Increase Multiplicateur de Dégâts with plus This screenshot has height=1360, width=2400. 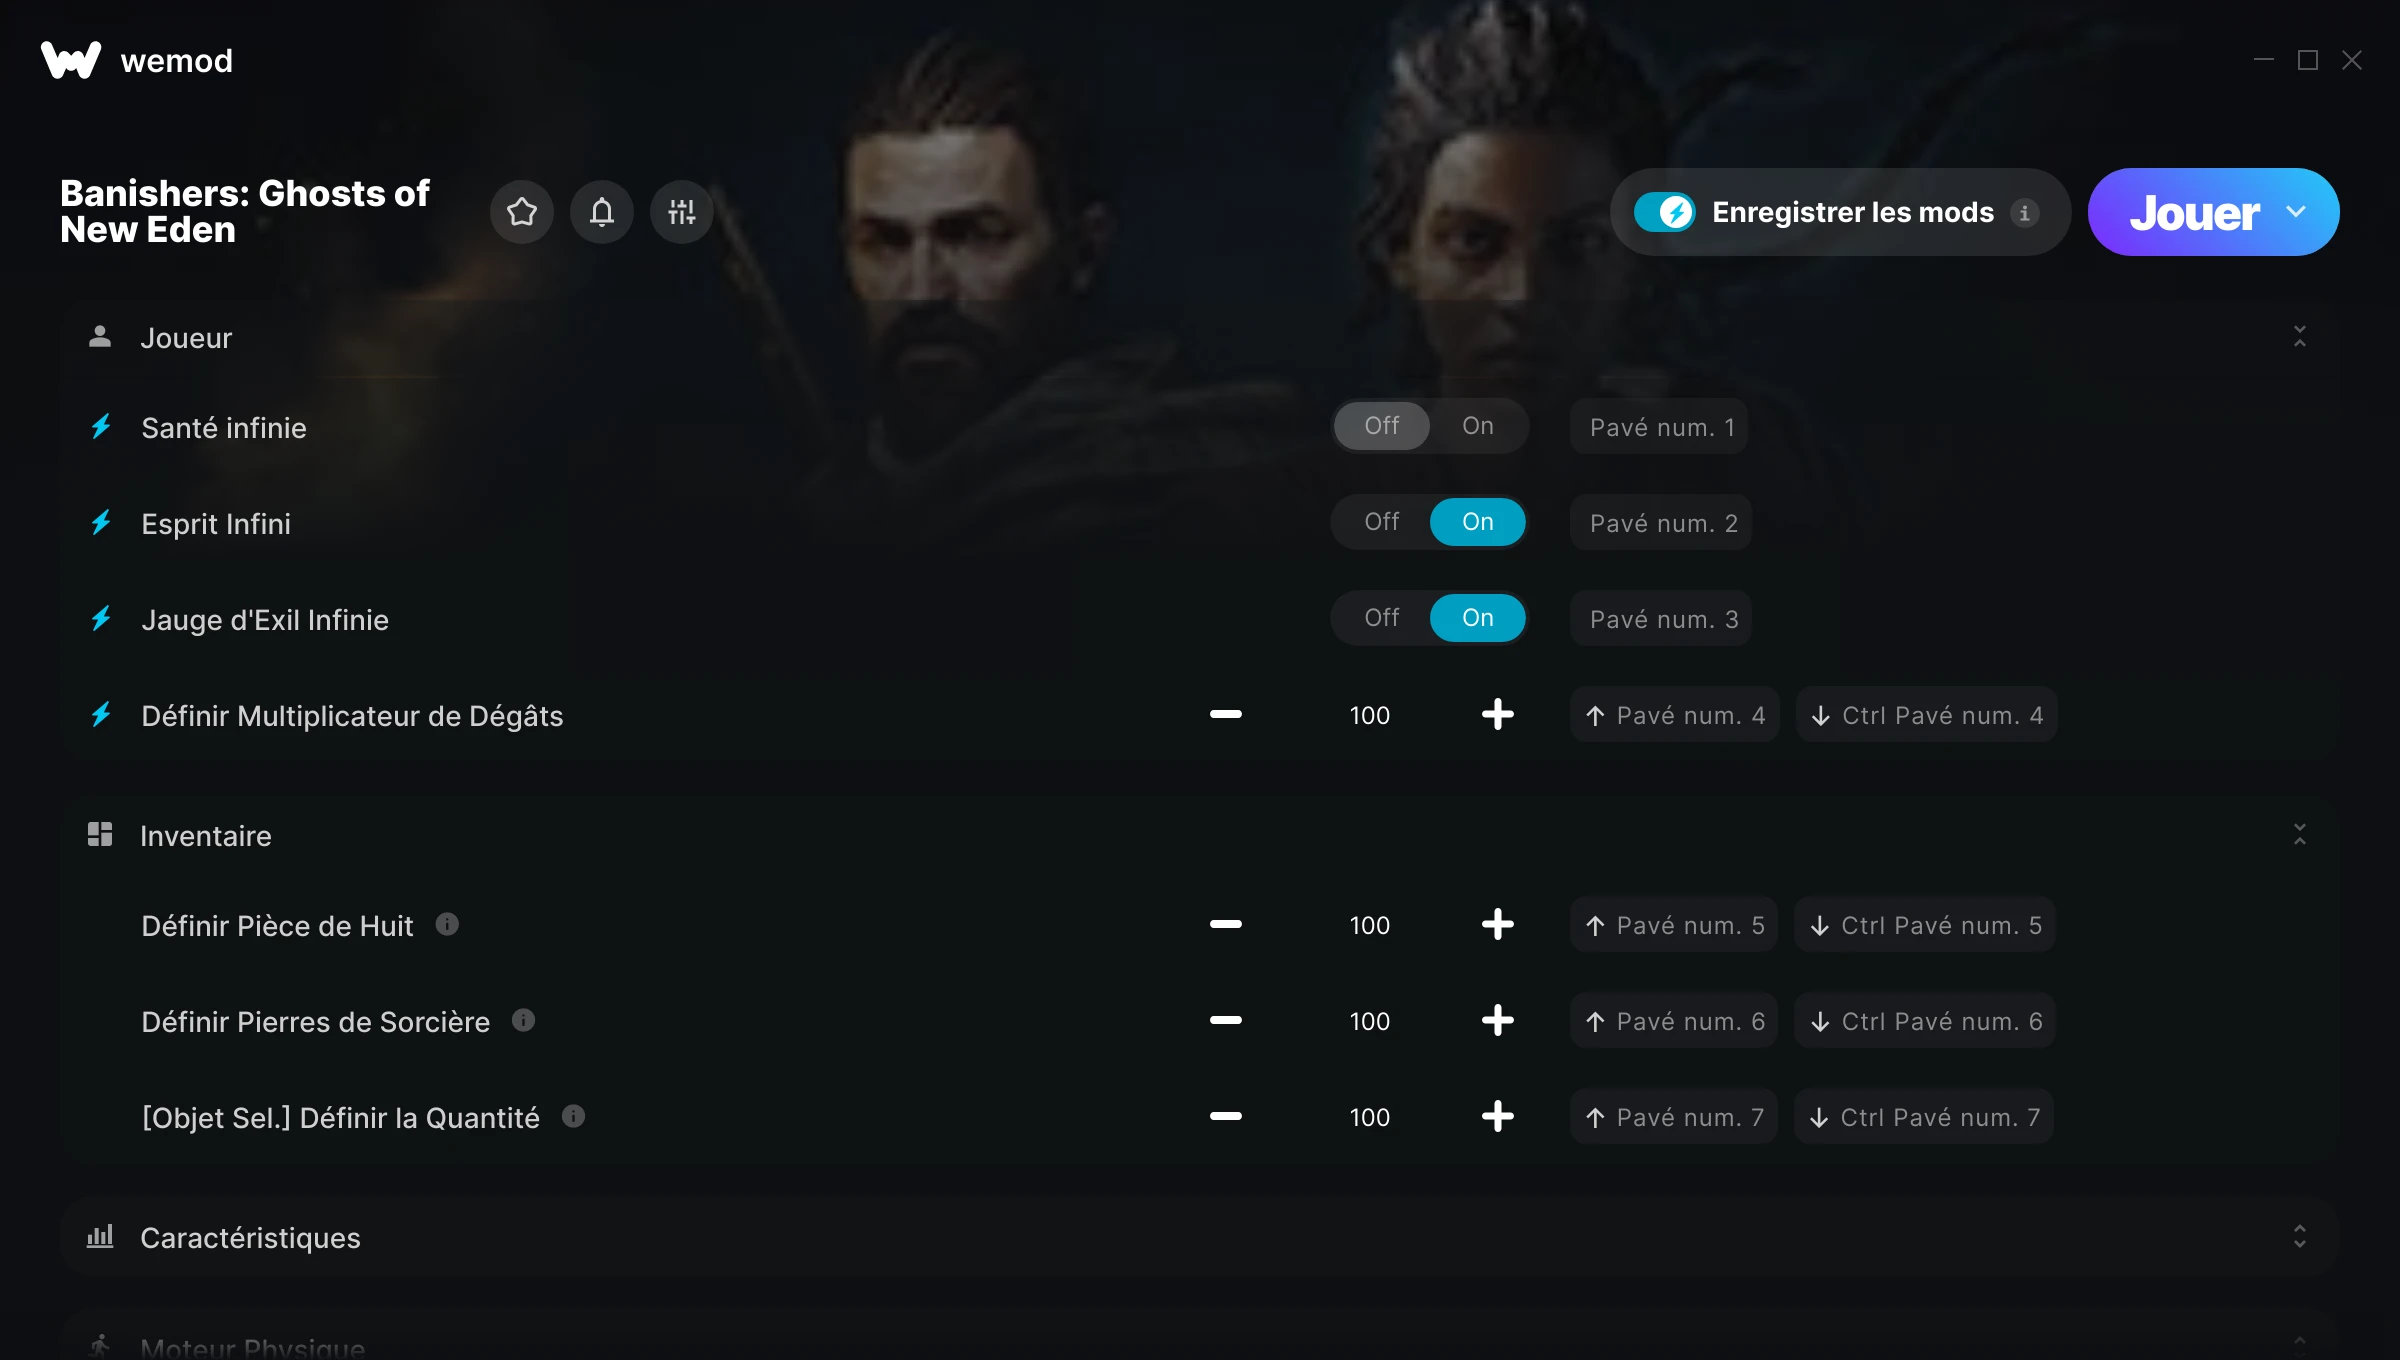[1497, 715]
